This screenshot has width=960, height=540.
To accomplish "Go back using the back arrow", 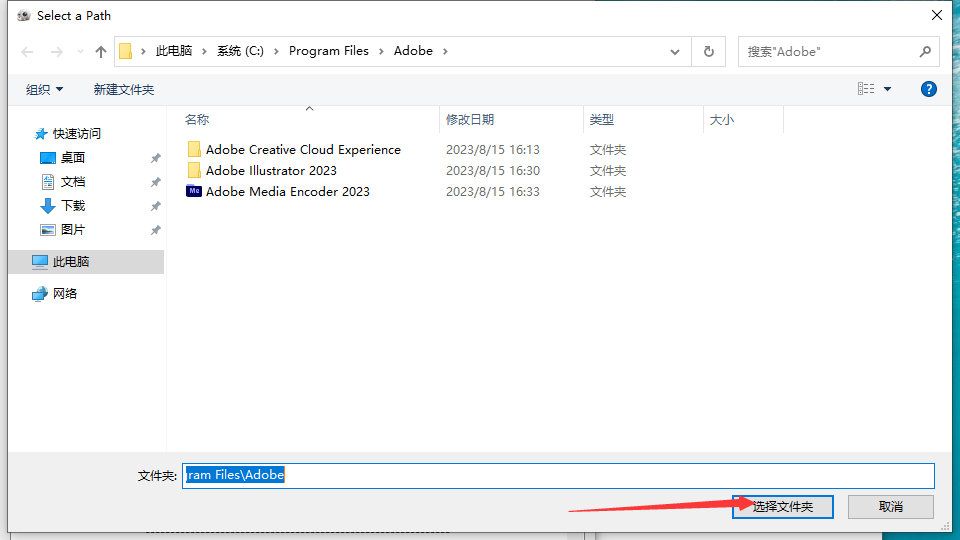I will point(27,52).
